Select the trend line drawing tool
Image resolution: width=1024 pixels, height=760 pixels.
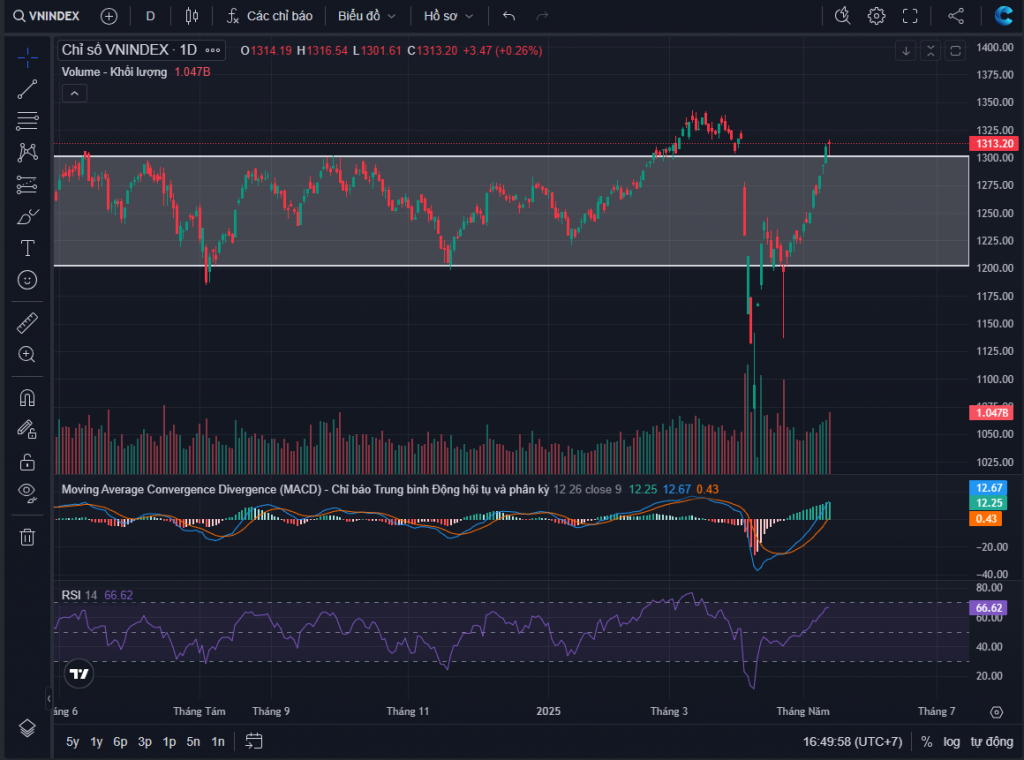click(27, 89)
